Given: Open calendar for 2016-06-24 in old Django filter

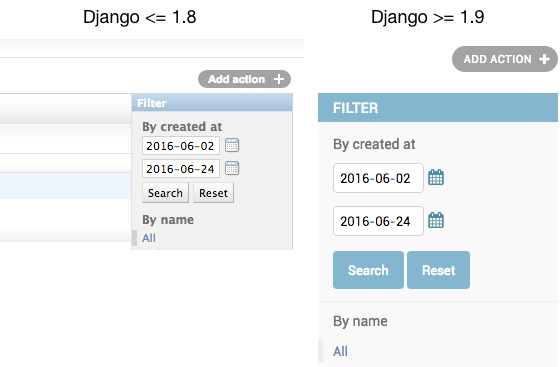Looking at the screenshot, I should click(x=232, y=168).
